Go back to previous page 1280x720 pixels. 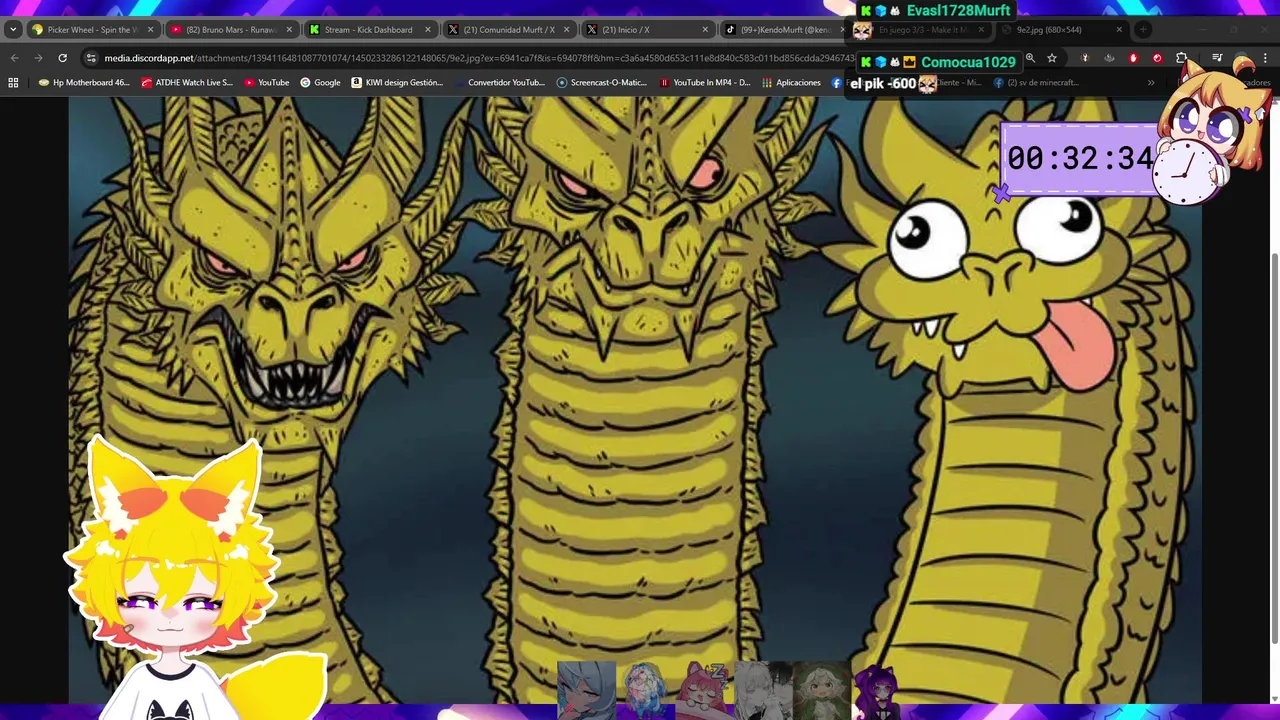click(x=15, y=58)
